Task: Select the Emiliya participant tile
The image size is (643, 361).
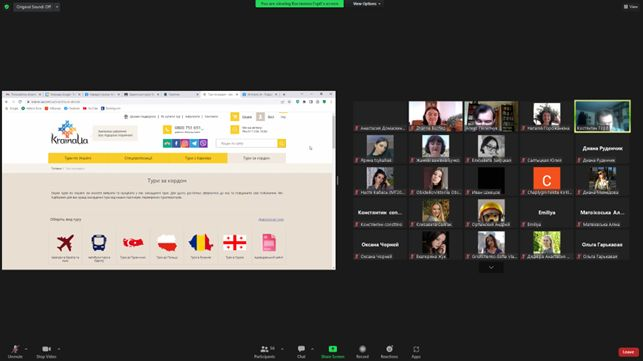Action: (x=547, y=212)
